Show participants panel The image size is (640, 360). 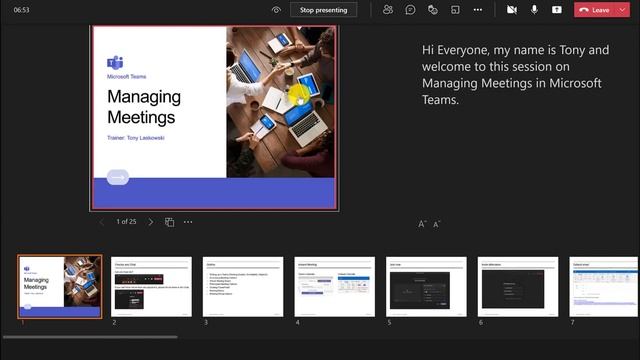388,10
